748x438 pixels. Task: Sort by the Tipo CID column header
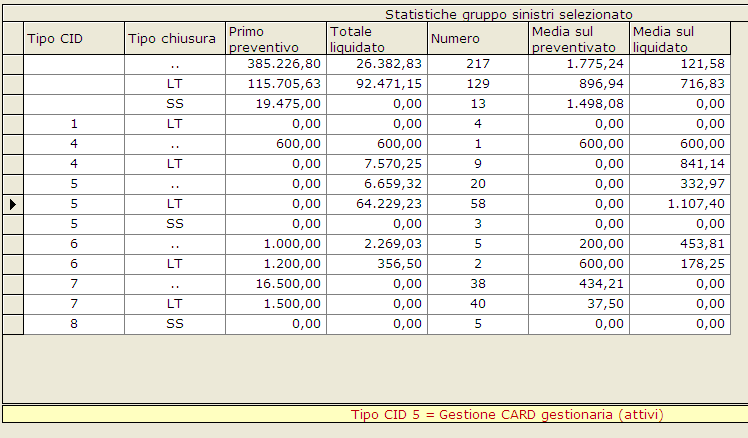click(x=74, y=39)
